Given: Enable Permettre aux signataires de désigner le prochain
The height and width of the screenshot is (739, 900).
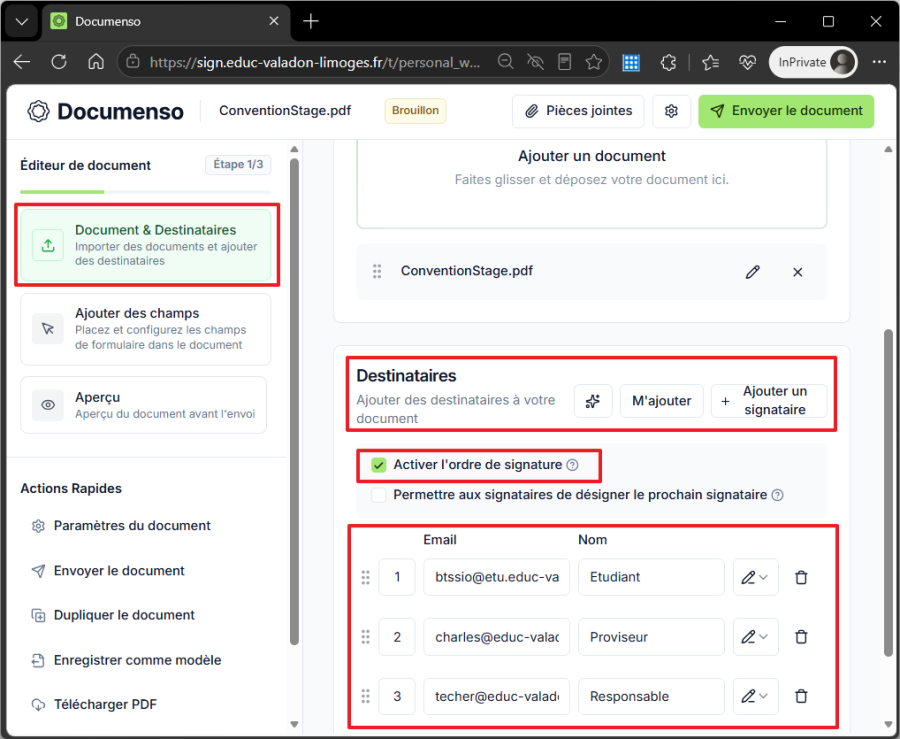Looking at the screenshot, I should coord(378,495).
